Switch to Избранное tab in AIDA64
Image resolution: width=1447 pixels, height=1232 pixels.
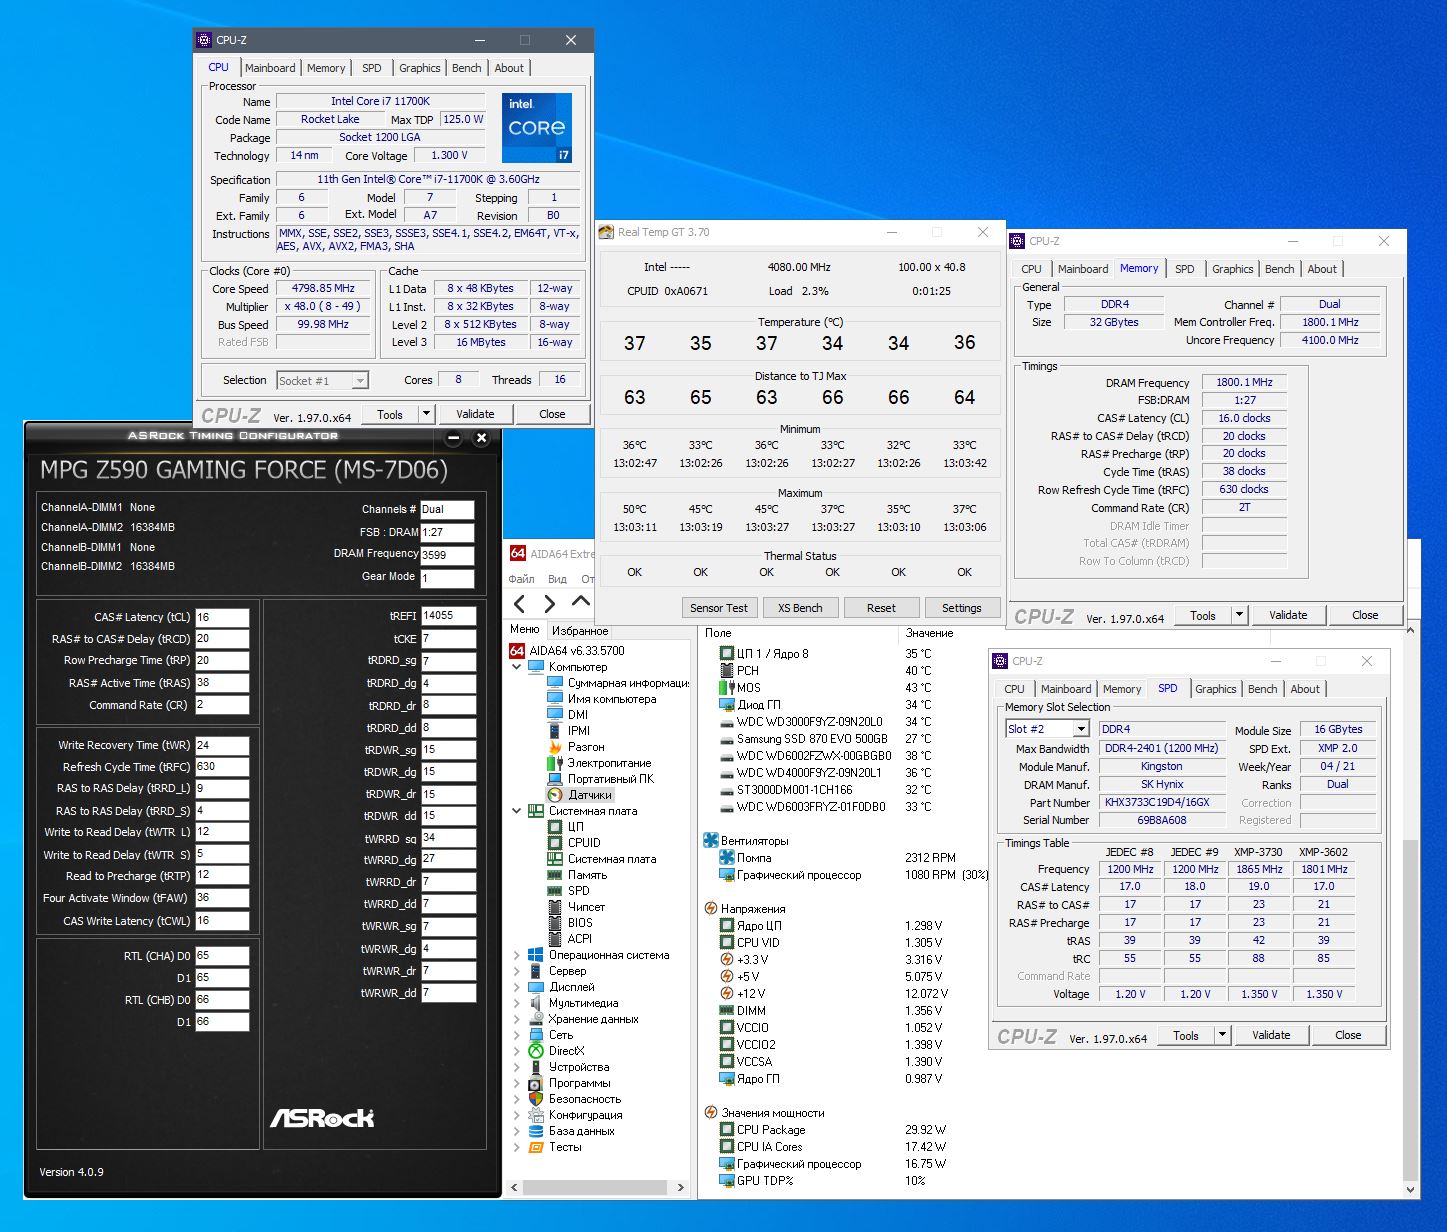point(580,631)
